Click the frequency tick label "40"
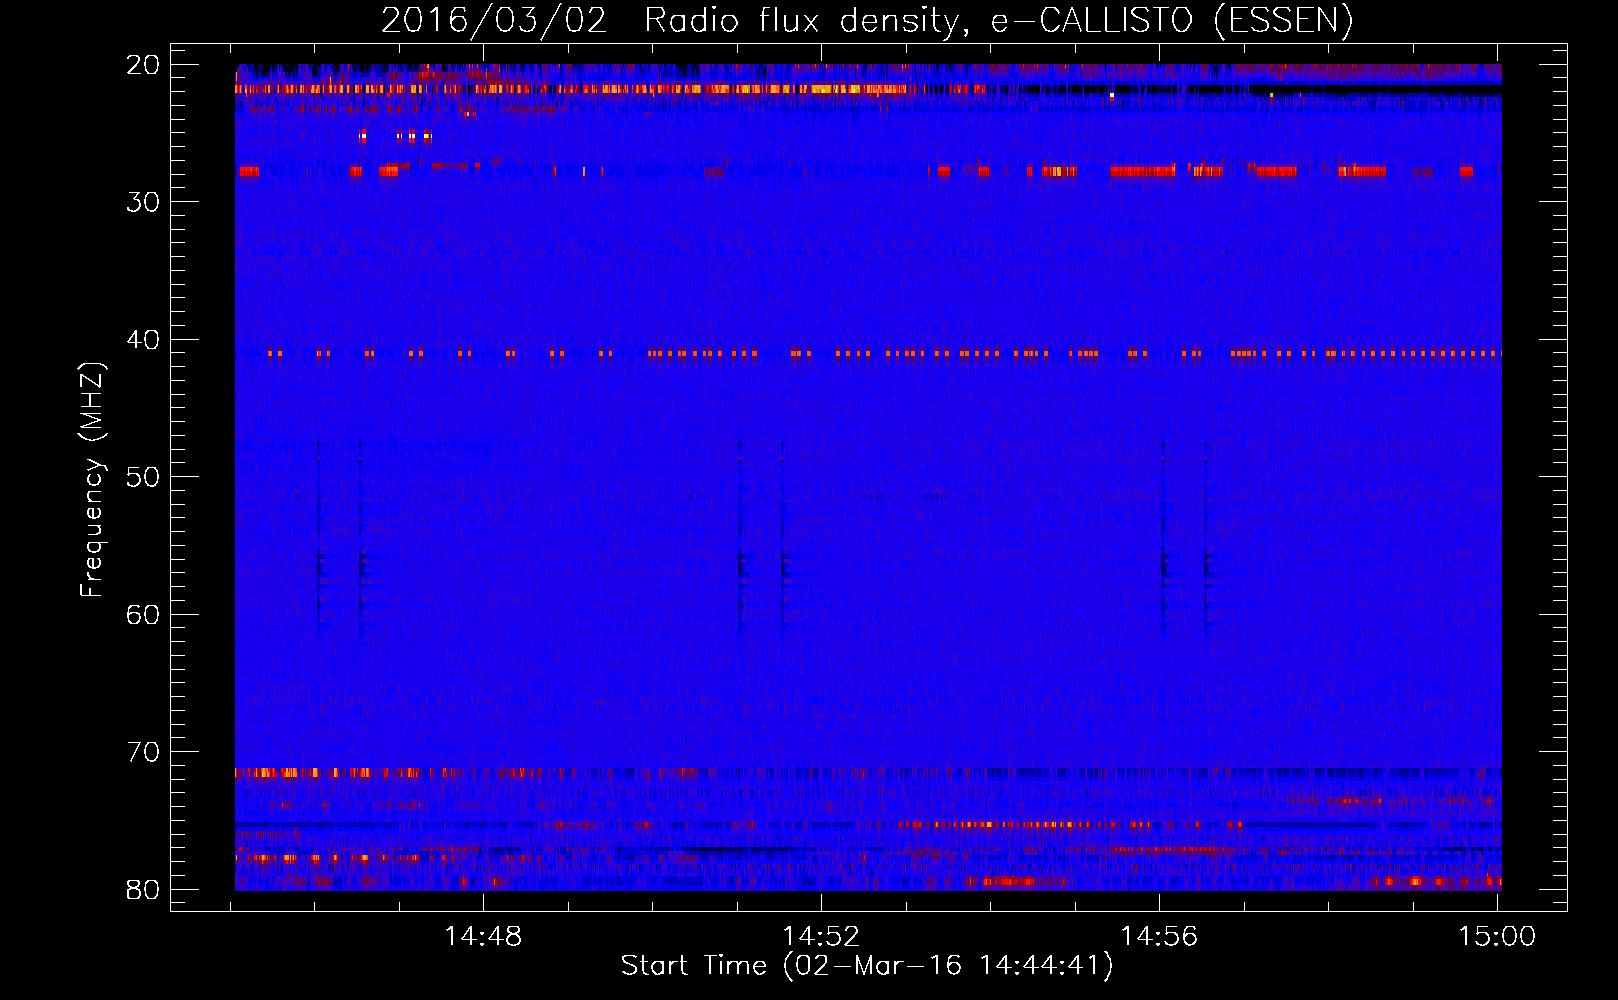Viewport: 1618px width, 1000px height. 143,340
